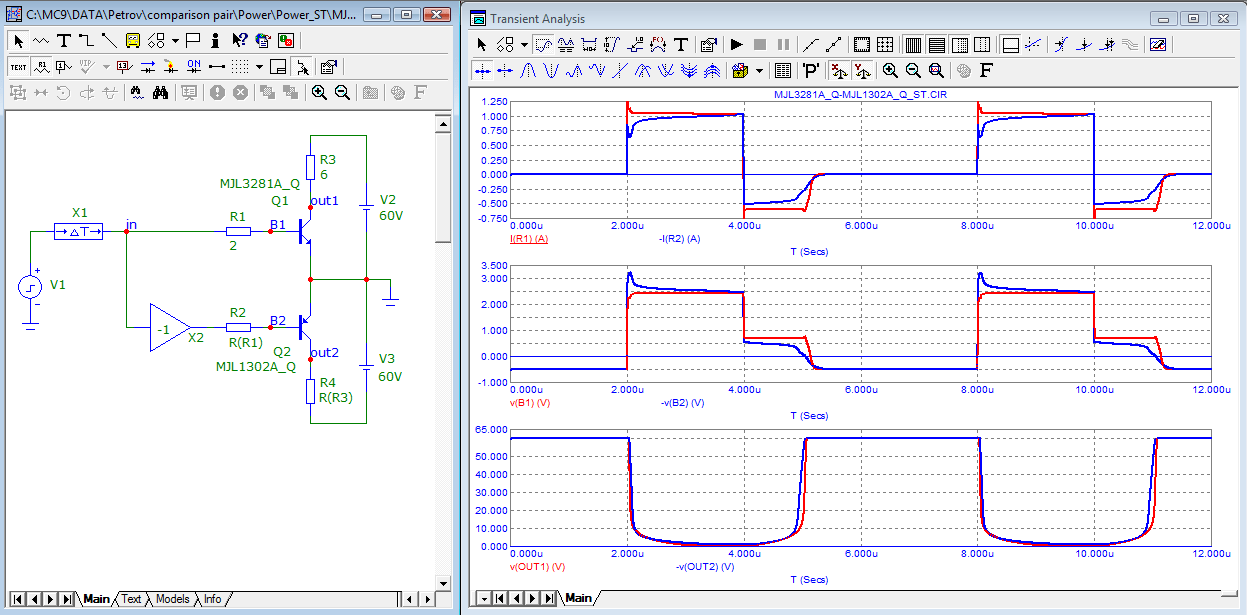Switch to the Text tab
The height and width of the screenshot is (615, 1247).
point(132,599)
